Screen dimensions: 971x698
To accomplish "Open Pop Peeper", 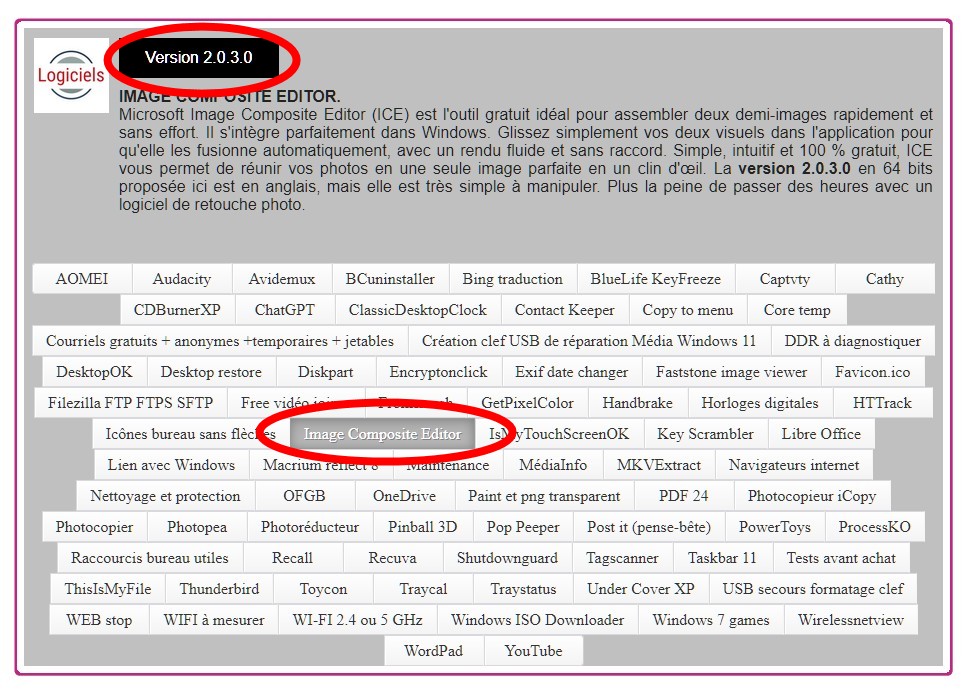I will 523,526.
